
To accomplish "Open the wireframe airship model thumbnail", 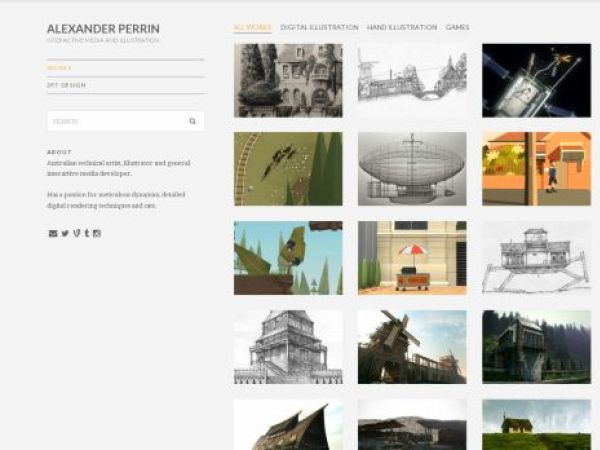I will [412, 169].
